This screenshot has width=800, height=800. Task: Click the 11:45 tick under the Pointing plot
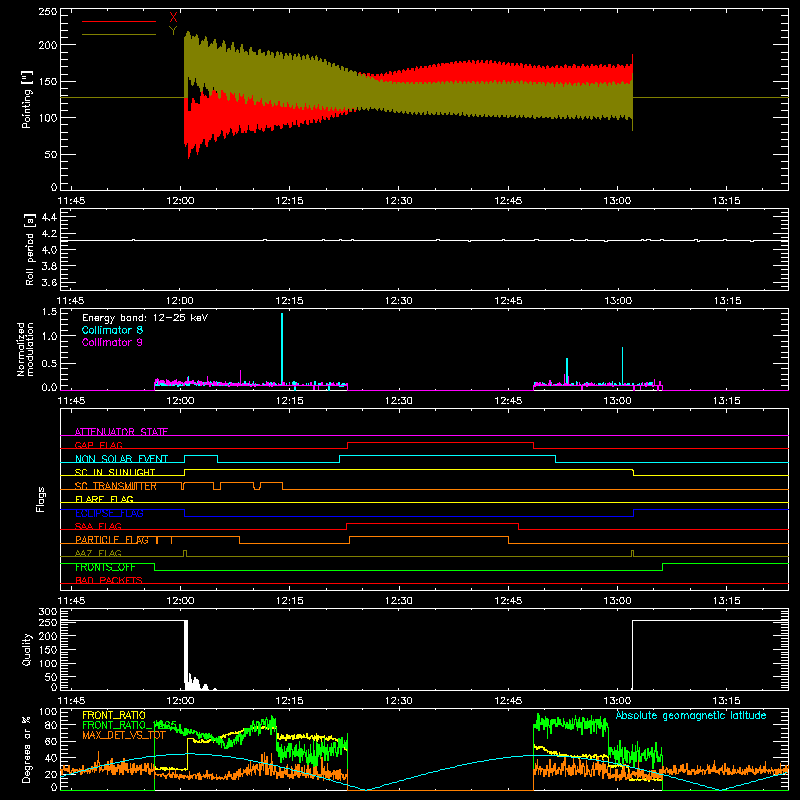pyautogui.click(x=71, y=201)
